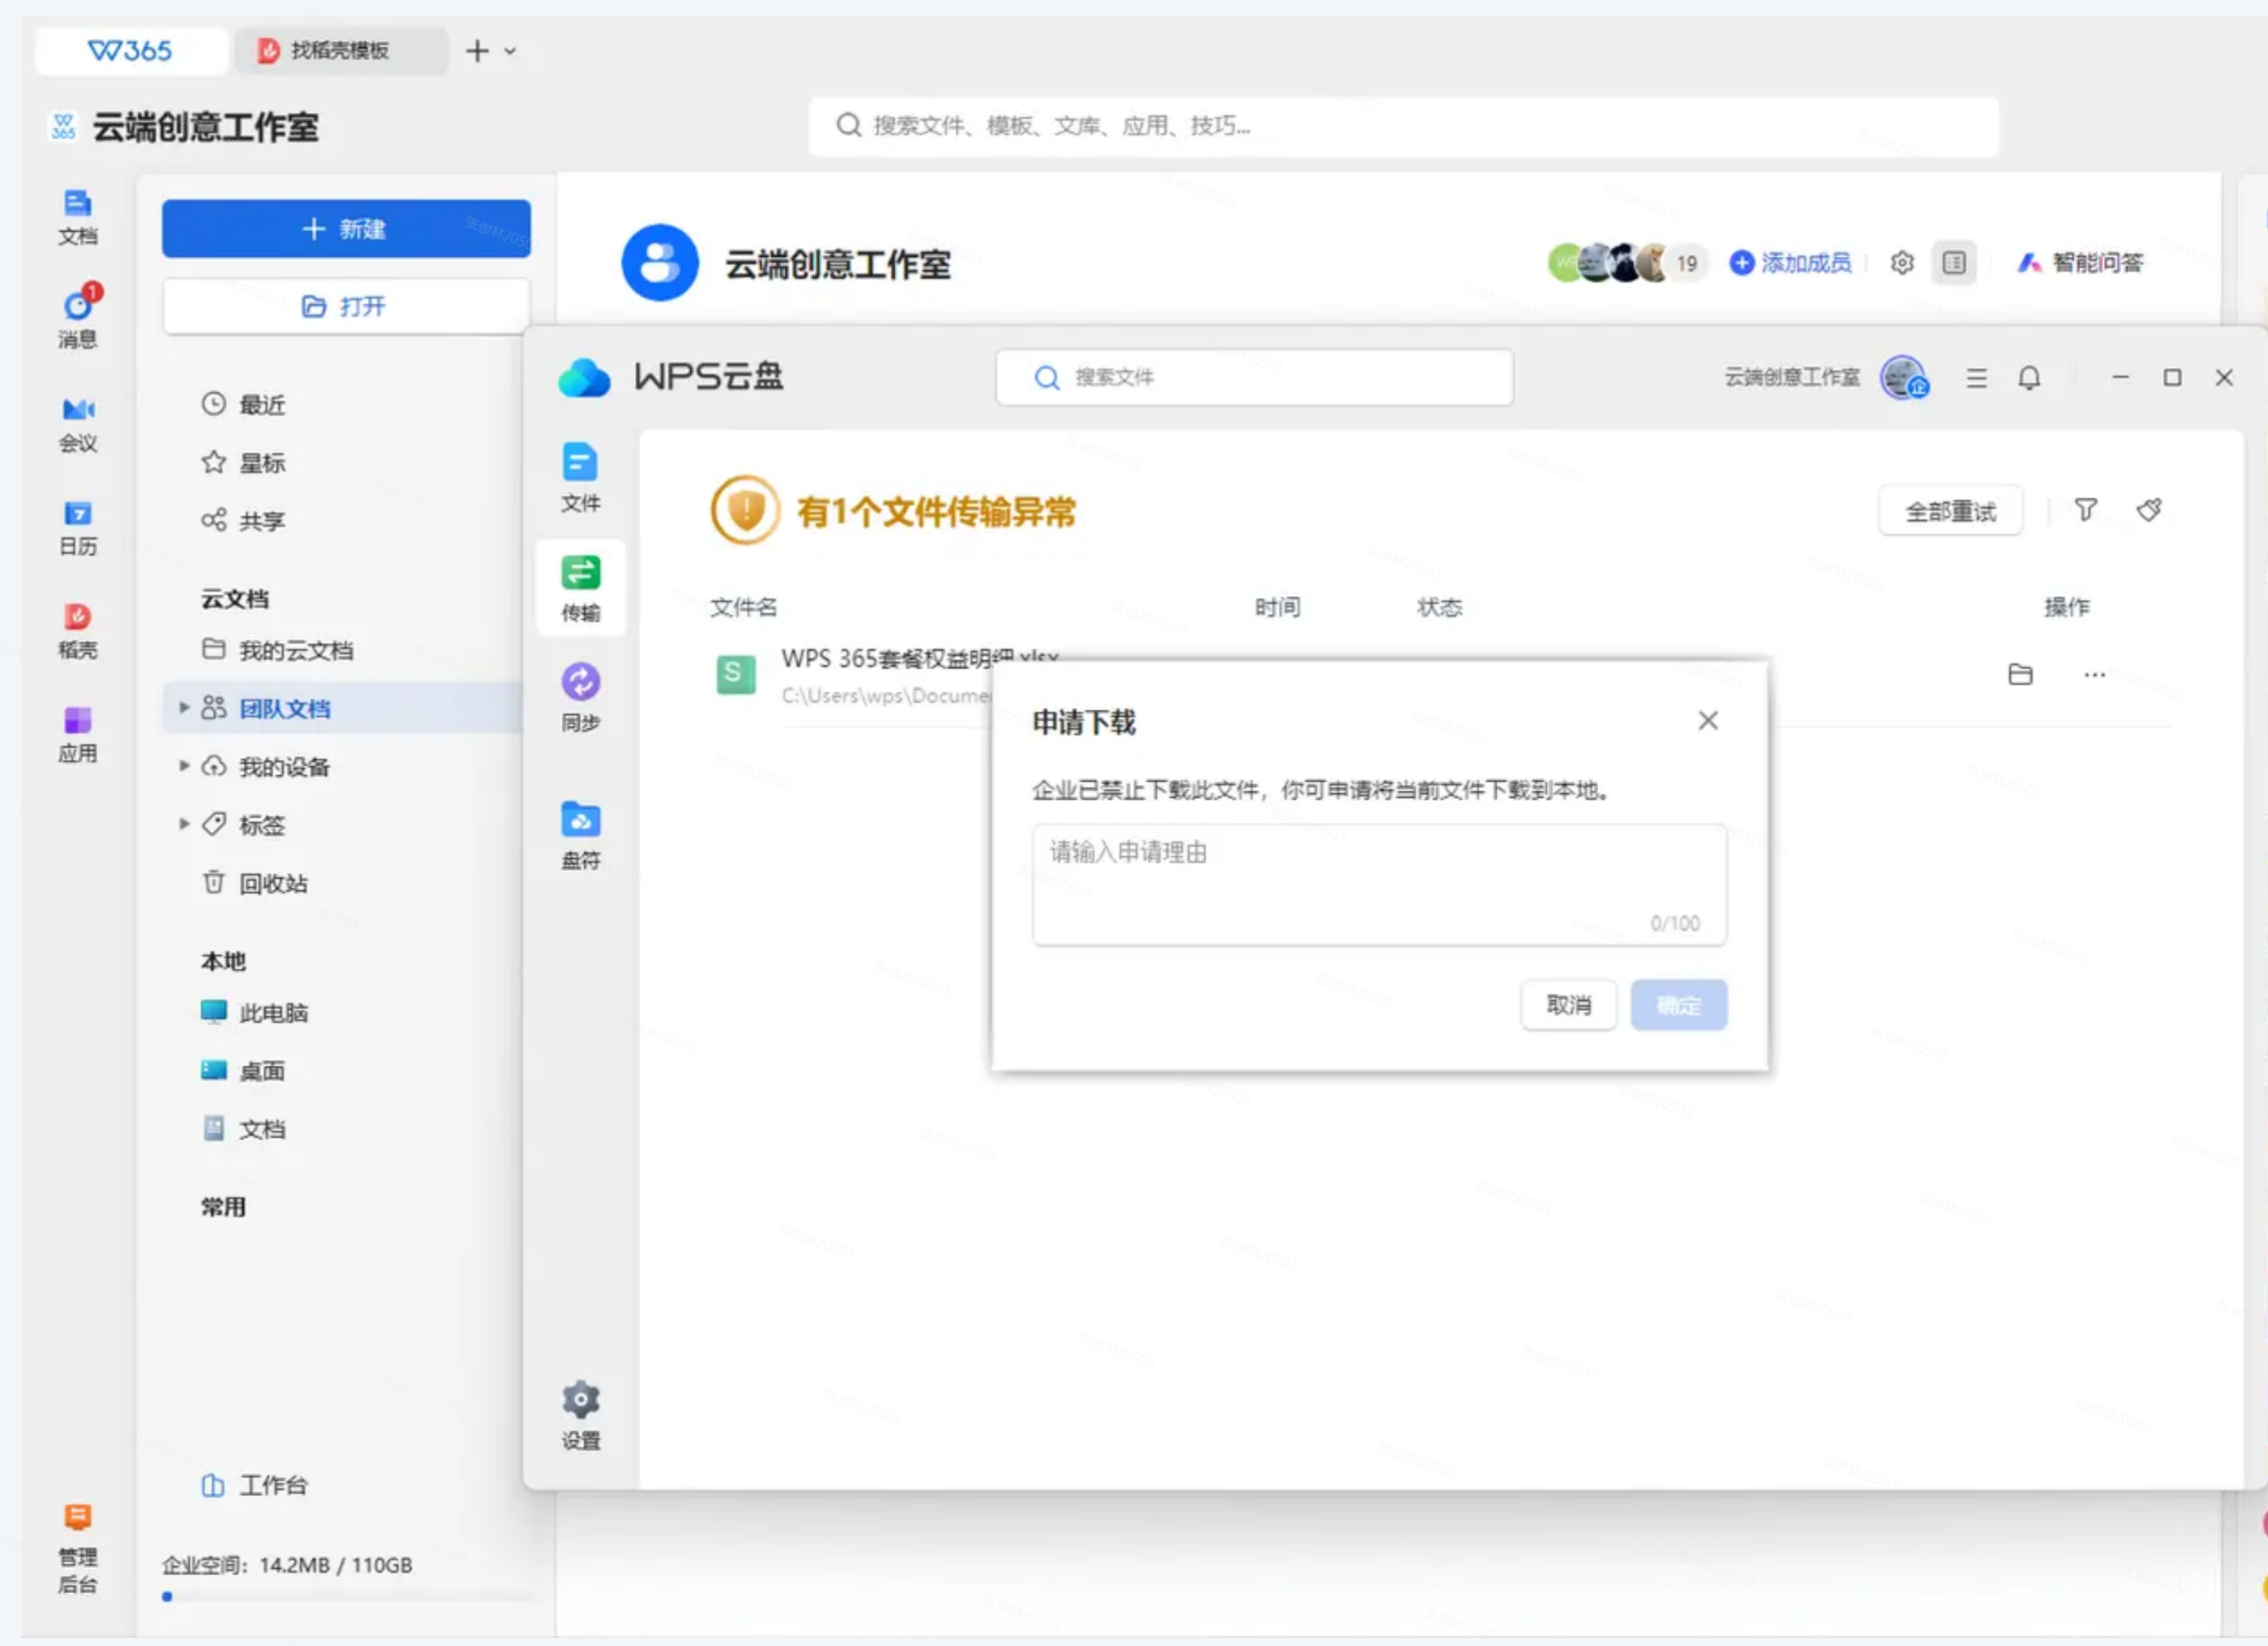The image size is (2268, 1646).
Task: Open the hamburger menu in WPS云盘 header
Action: (1976, 377)
